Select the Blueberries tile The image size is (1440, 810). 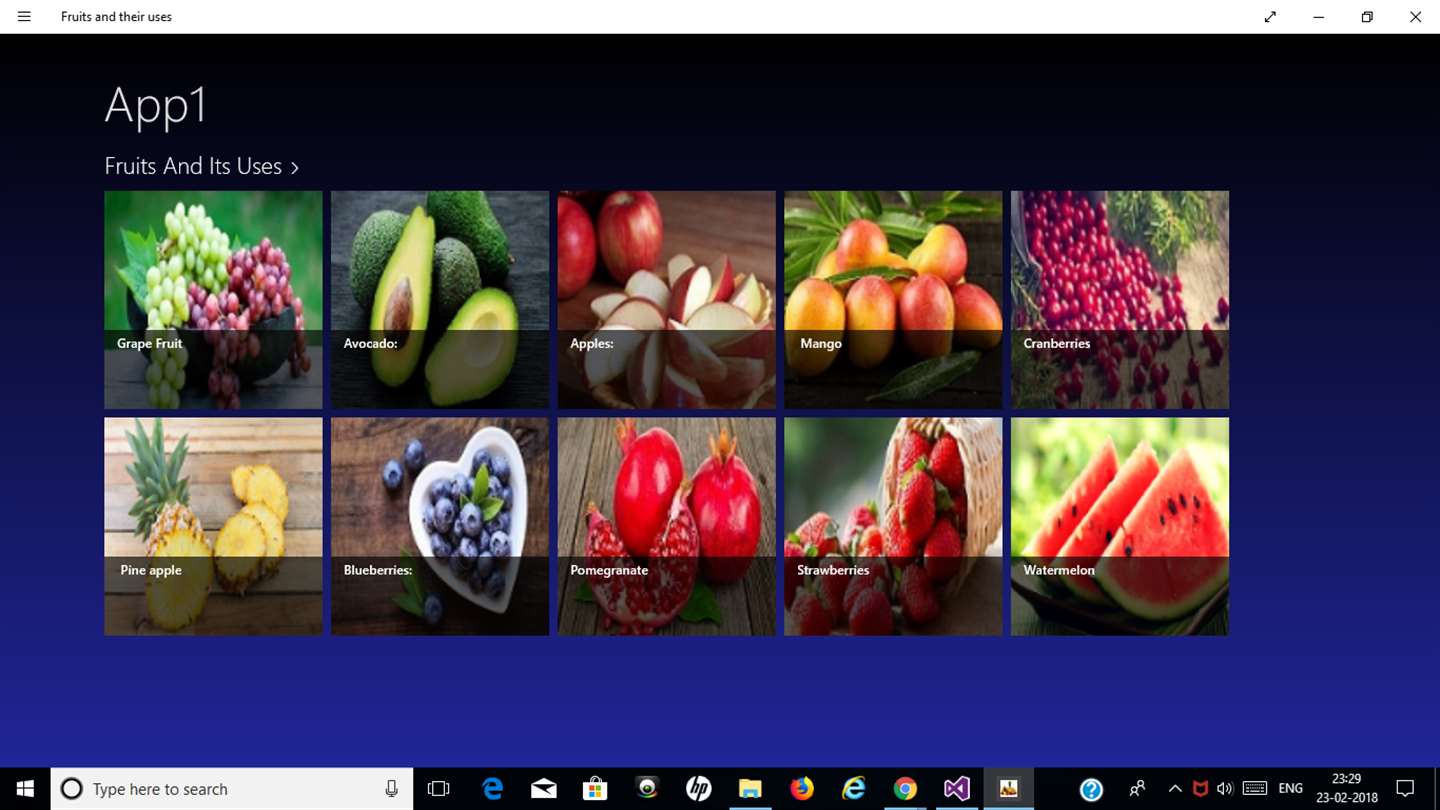point(440,526)
